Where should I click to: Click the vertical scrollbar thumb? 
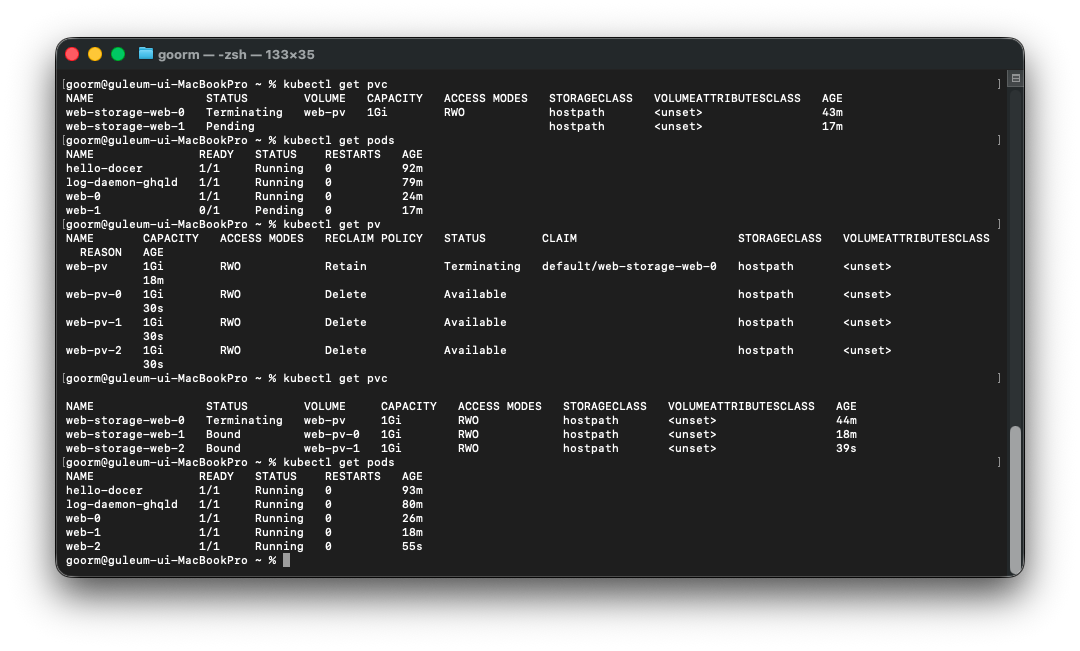pos(1015,499)
